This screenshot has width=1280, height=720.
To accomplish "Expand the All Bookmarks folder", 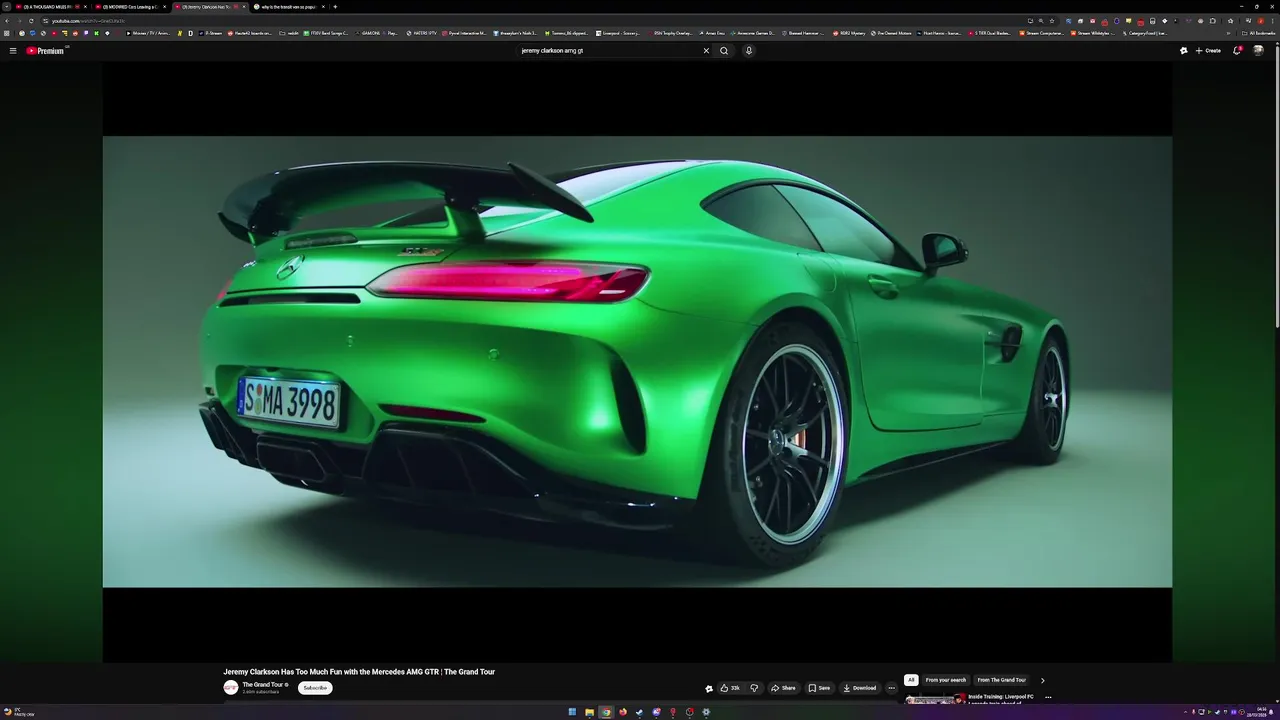I will click(1259, 33).
